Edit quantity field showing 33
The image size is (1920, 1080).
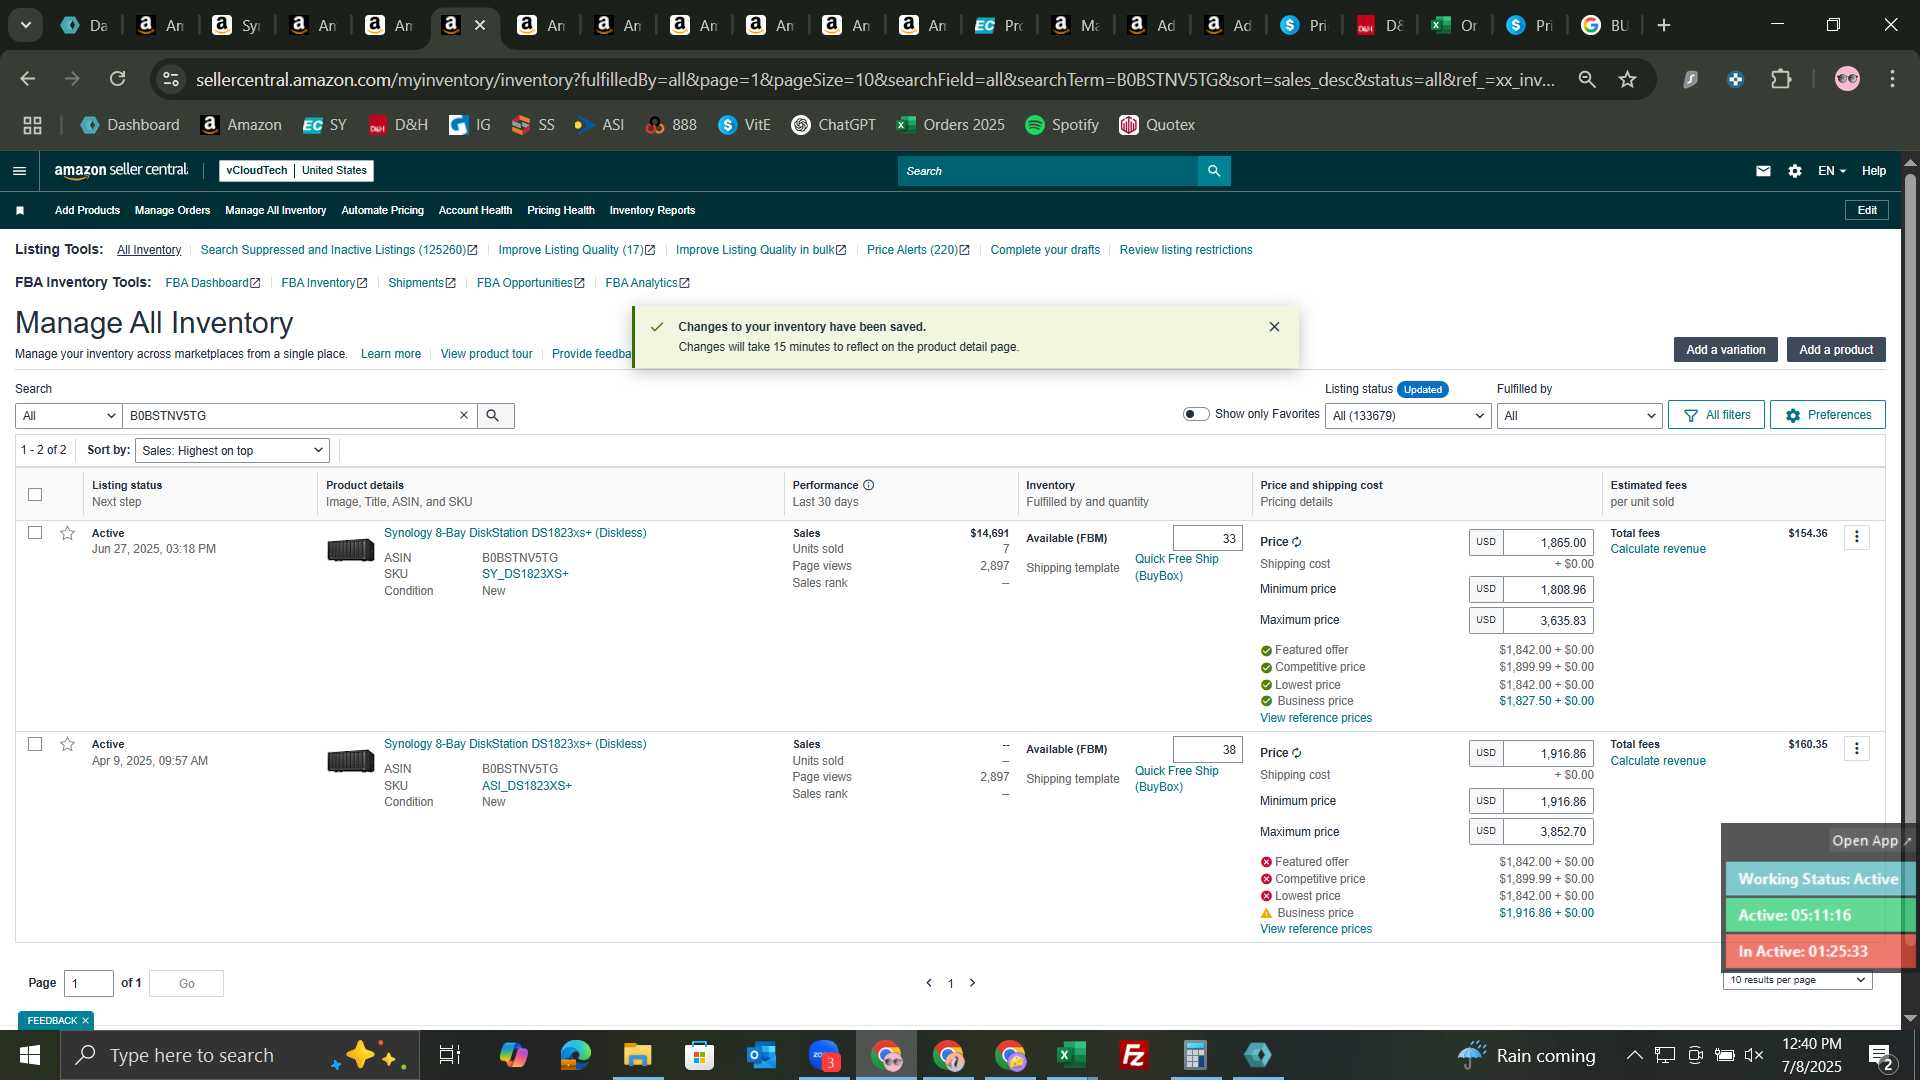point(1207,538)
